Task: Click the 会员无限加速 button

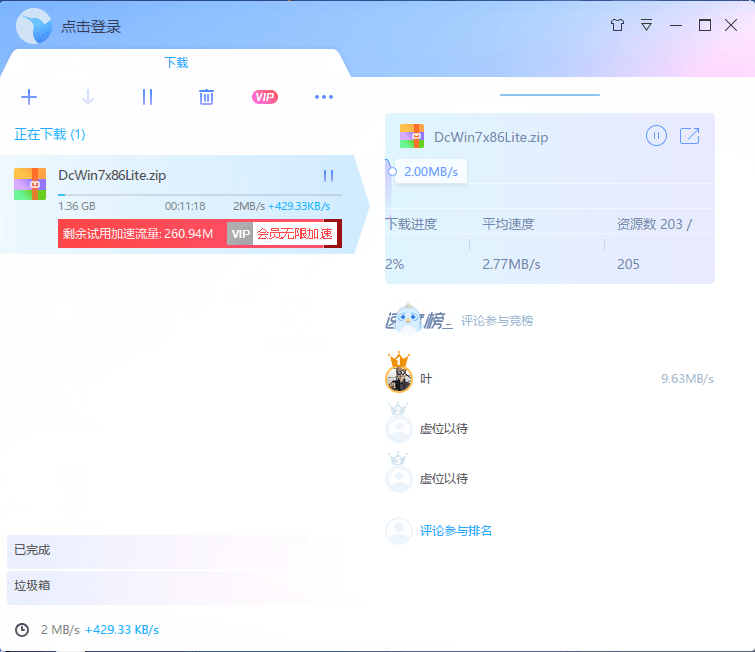Action: click(293, 234)
